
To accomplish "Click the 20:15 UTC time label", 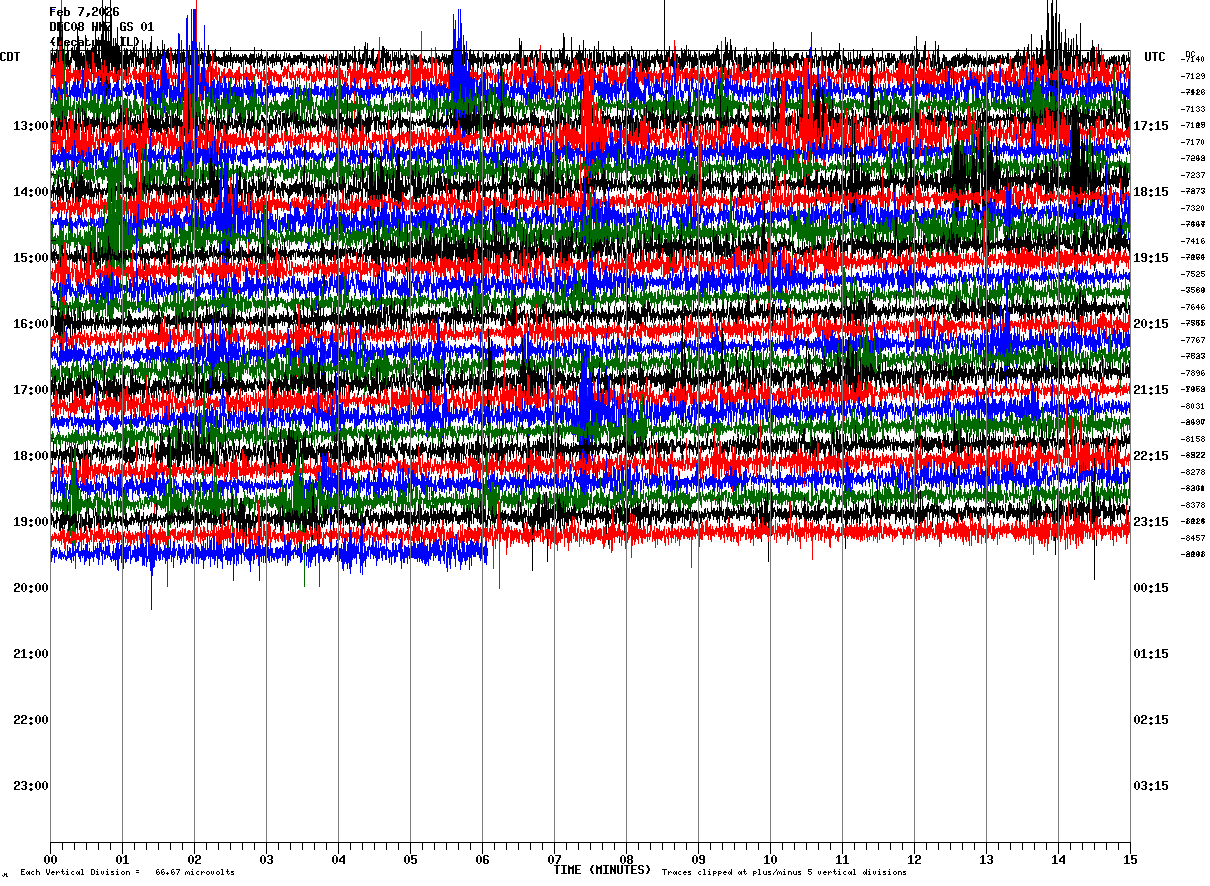I will point(1151,324).
